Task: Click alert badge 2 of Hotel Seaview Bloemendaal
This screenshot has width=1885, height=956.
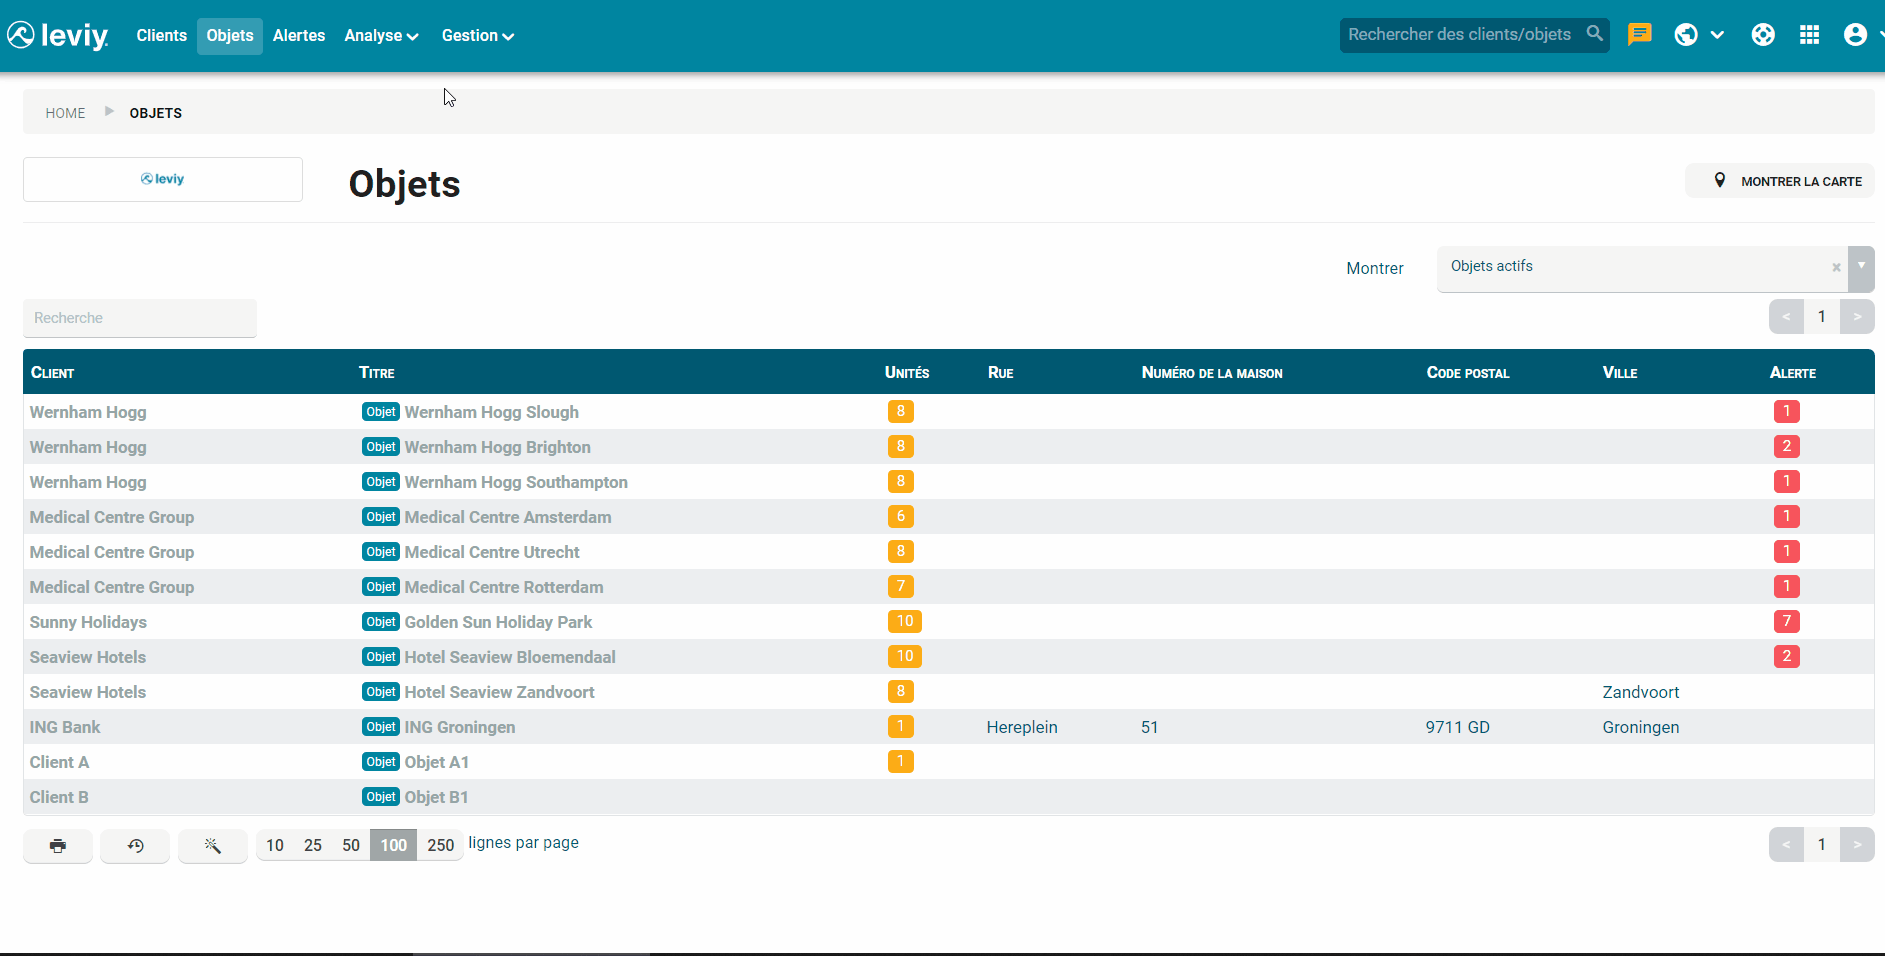Action: click(1787, 657)
